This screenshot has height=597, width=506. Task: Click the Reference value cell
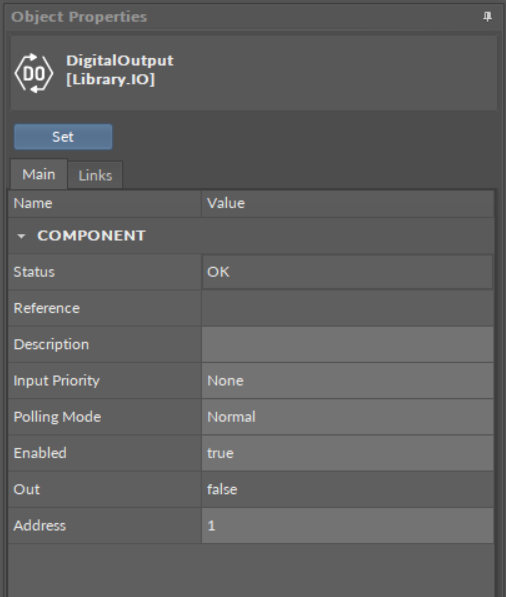[x=347, y=308]
